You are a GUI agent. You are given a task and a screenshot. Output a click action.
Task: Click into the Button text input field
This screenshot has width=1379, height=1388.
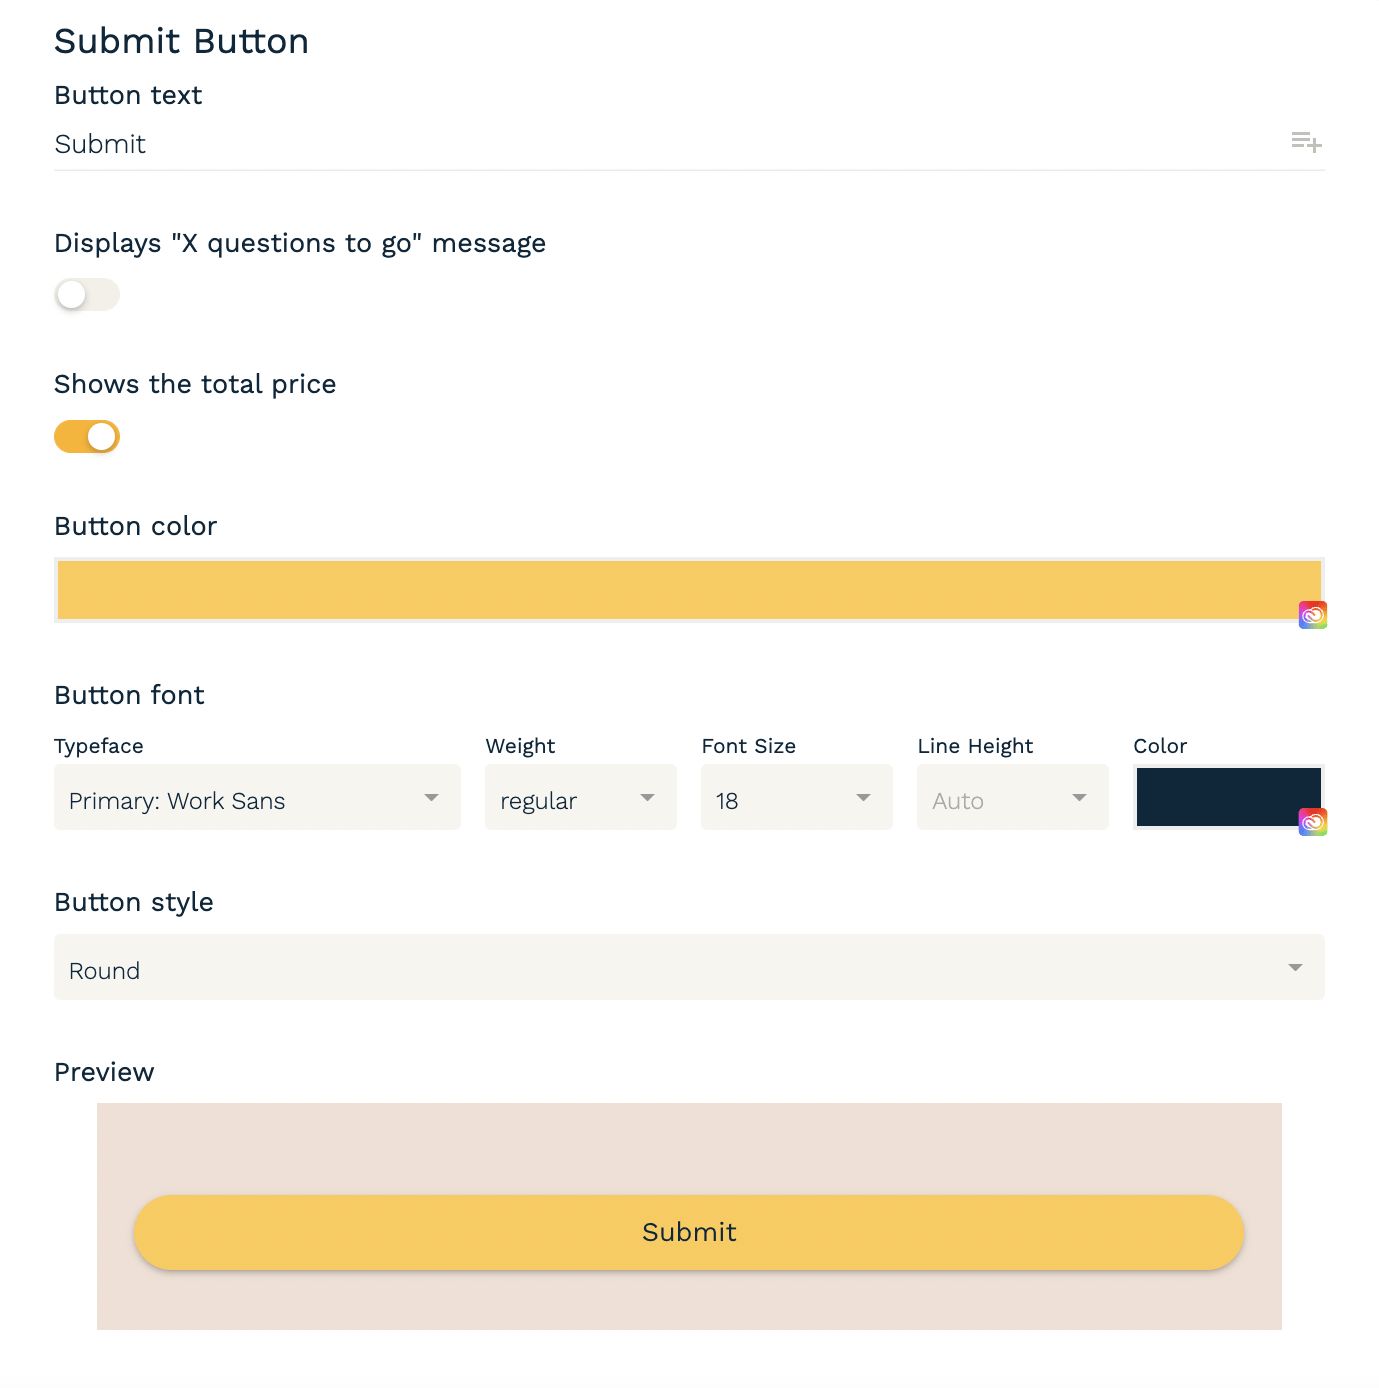coord(400,144)
